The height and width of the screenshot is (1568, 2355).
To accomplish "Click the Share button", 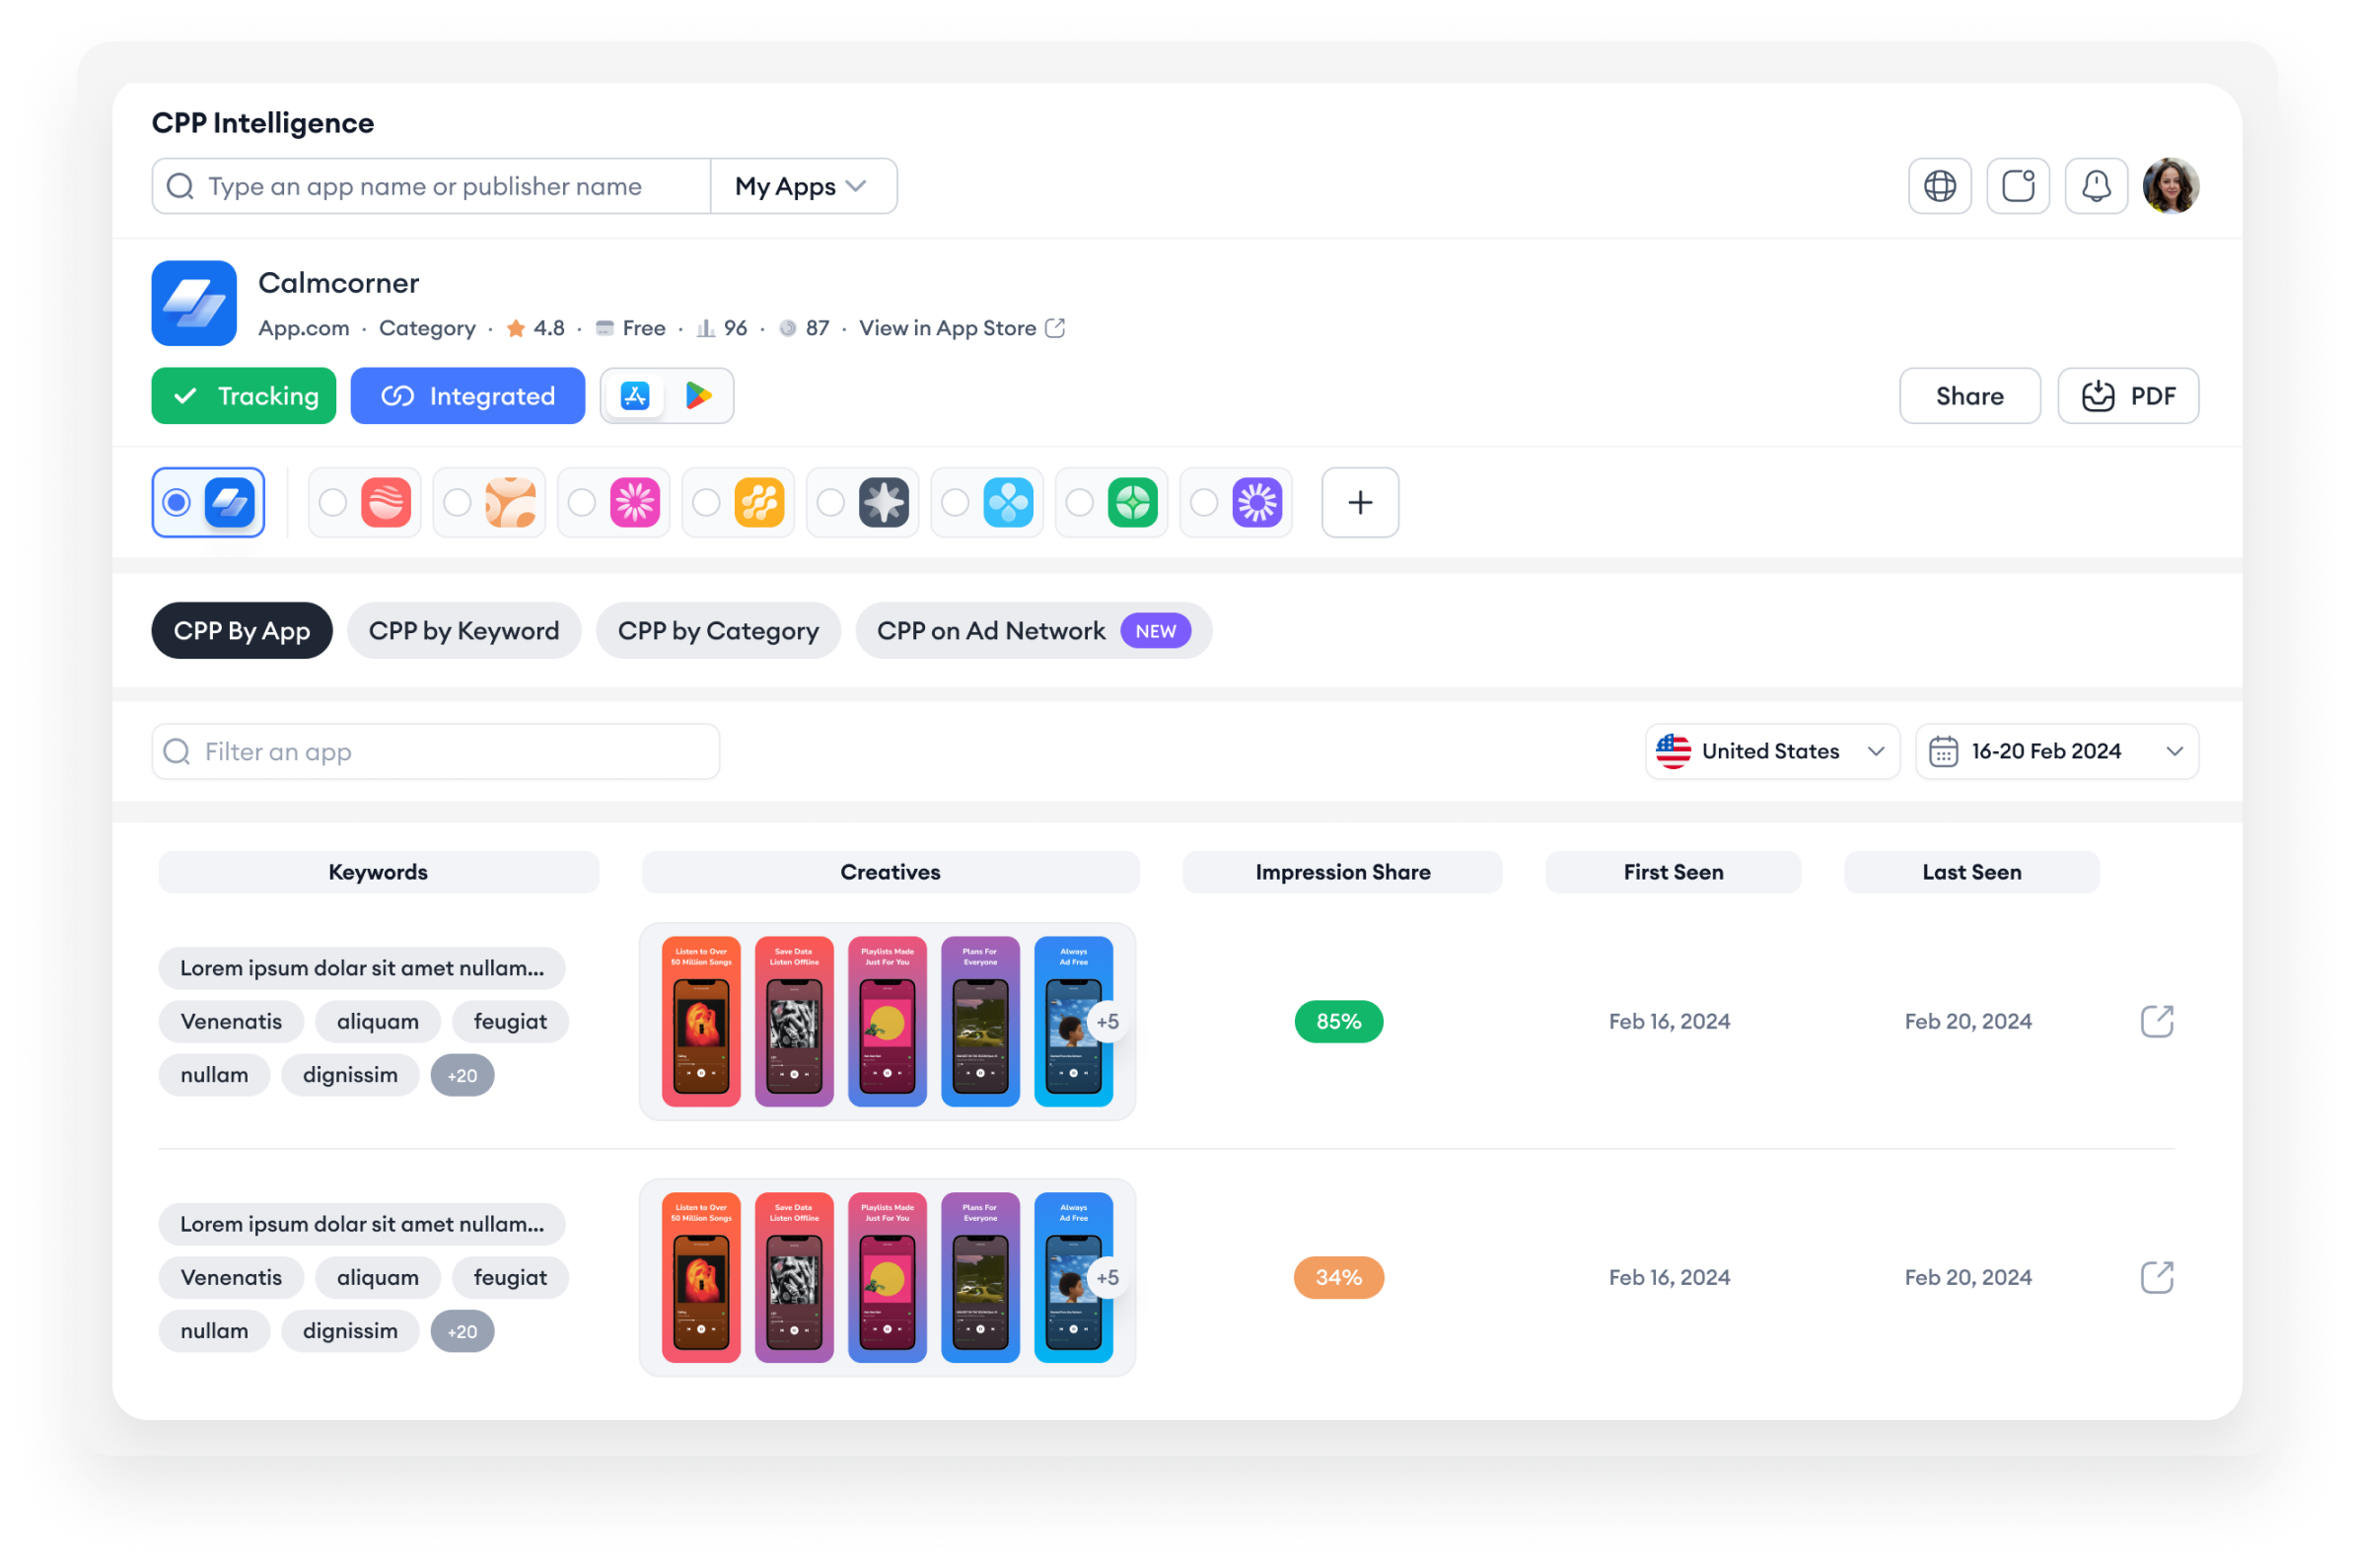I will pyautogui.click(x=1969, y=396).
